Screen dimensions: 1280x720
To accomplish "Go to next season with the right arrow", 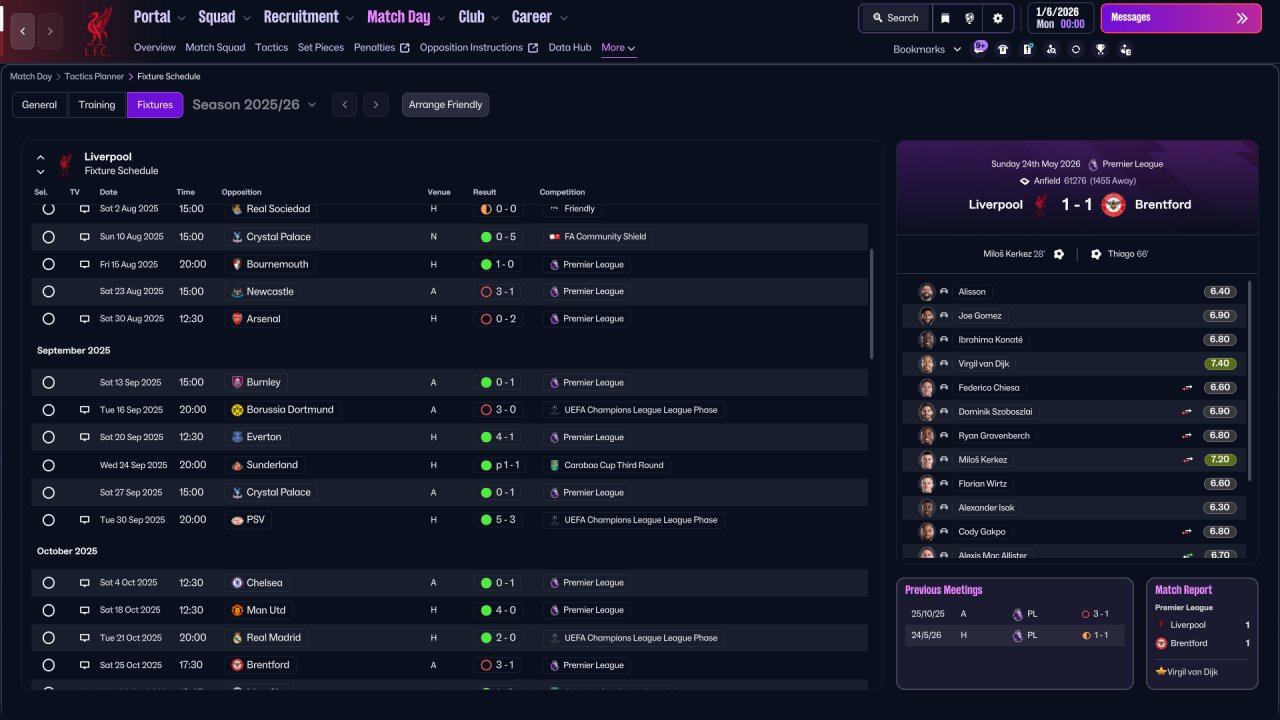I will pyautogui.click(x=376, y=105).
